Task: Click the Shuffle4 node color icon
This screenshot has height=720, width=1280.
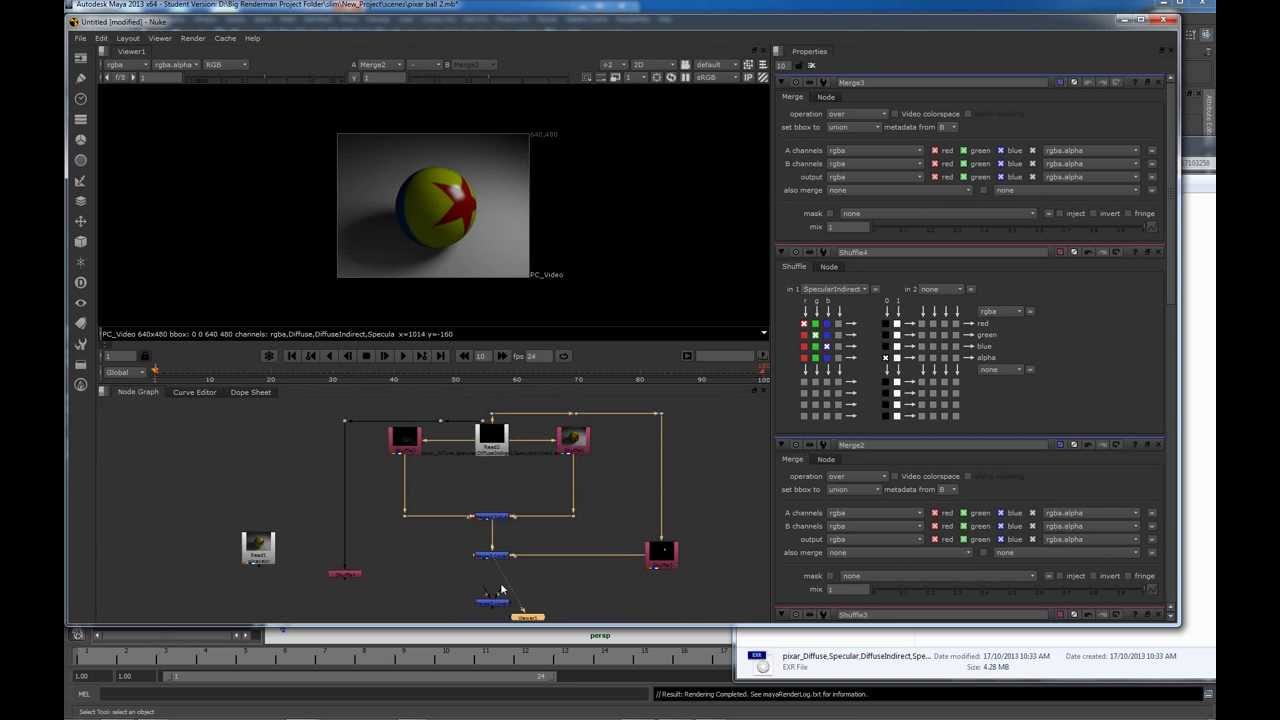Action: click(x=1061, y=252)
